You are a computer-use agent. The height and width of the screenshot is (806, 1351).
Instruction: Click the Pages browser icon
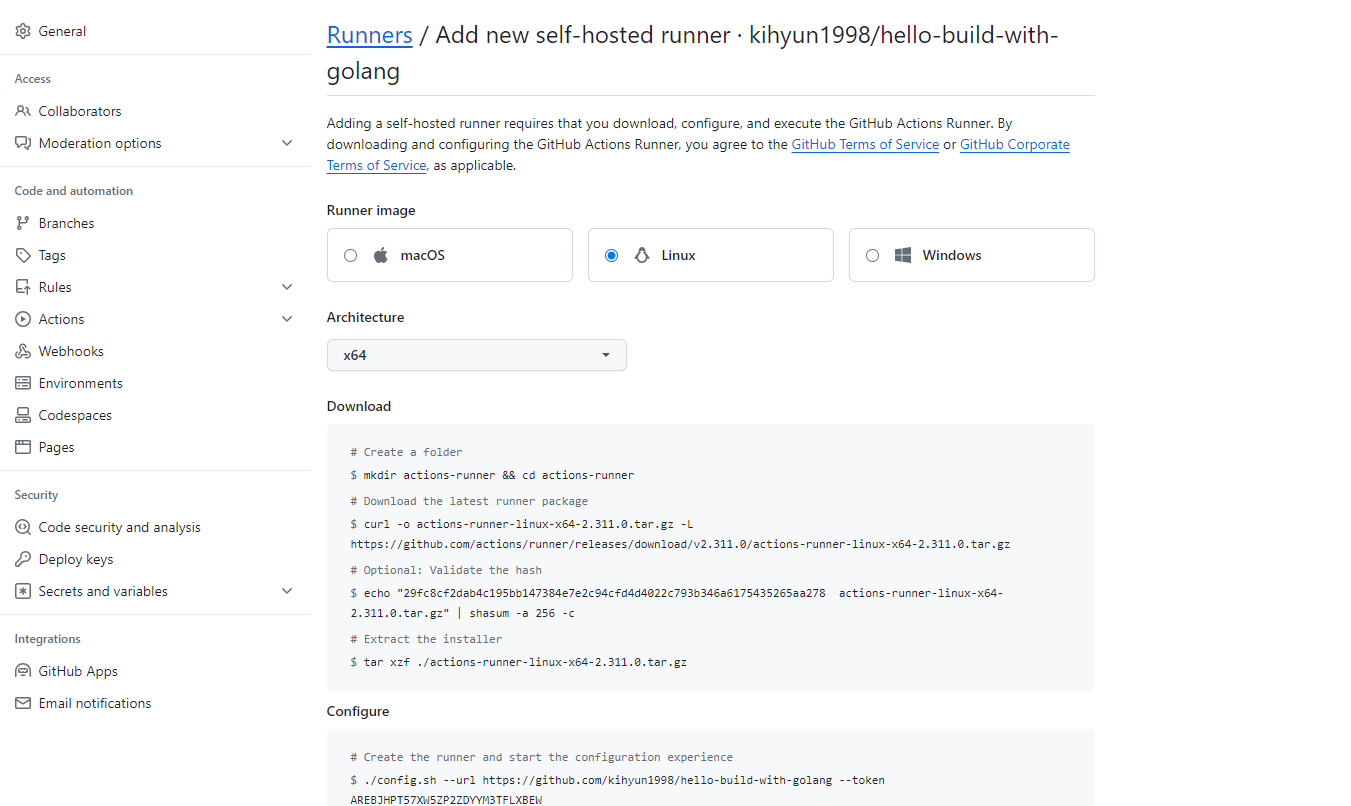(x=23, y=447)
